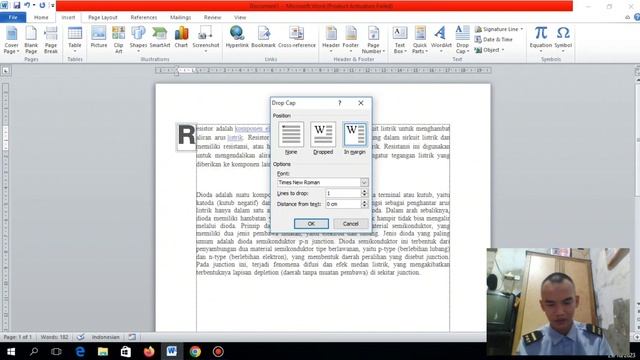This screenshot has width=640, height=360.
Task: Click the Distance from text field
Action: click(343, 204)
